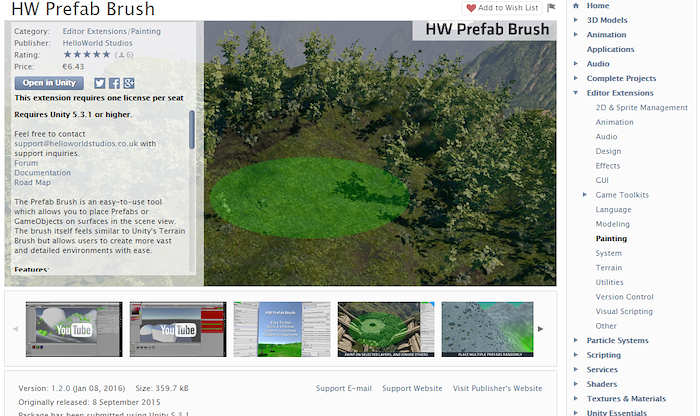Click Painting link beside Category label
The width and height of the screenshot is (700, 416).
tap(146, 31)
